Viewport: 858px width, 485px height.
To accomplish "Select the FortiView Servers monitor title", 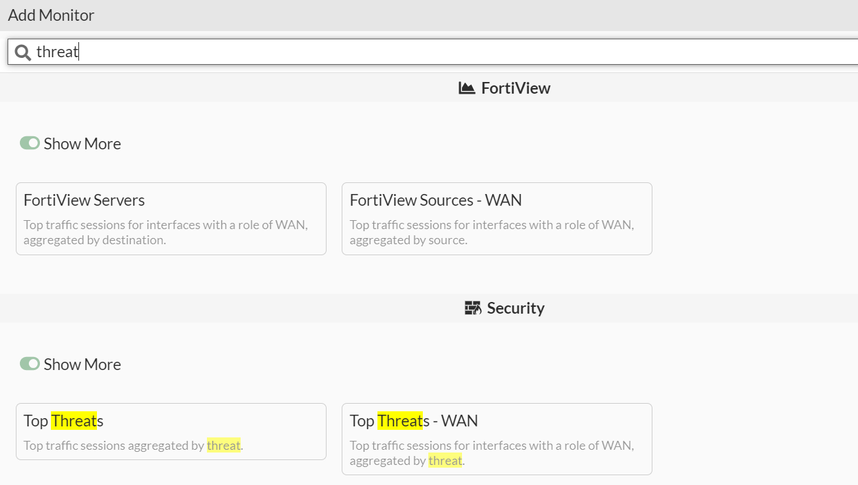I will [84, 200].
